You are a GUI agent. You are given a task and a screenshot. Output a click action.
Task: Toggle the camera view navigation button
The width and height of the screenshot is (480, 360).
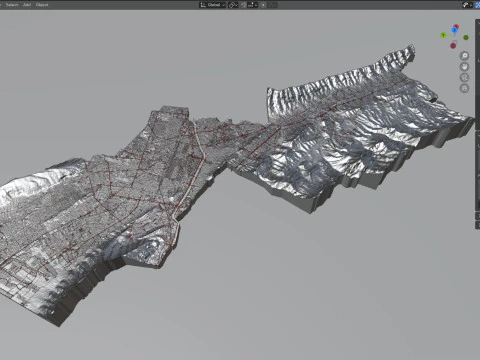click(464, 77)
